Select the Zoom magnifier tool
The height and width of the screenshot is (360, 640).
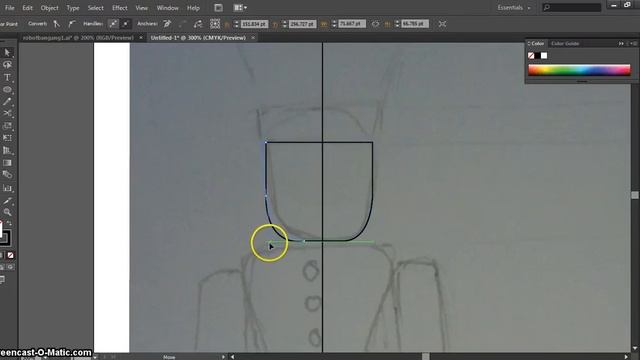pyautogui.click(x=7, y=212)
